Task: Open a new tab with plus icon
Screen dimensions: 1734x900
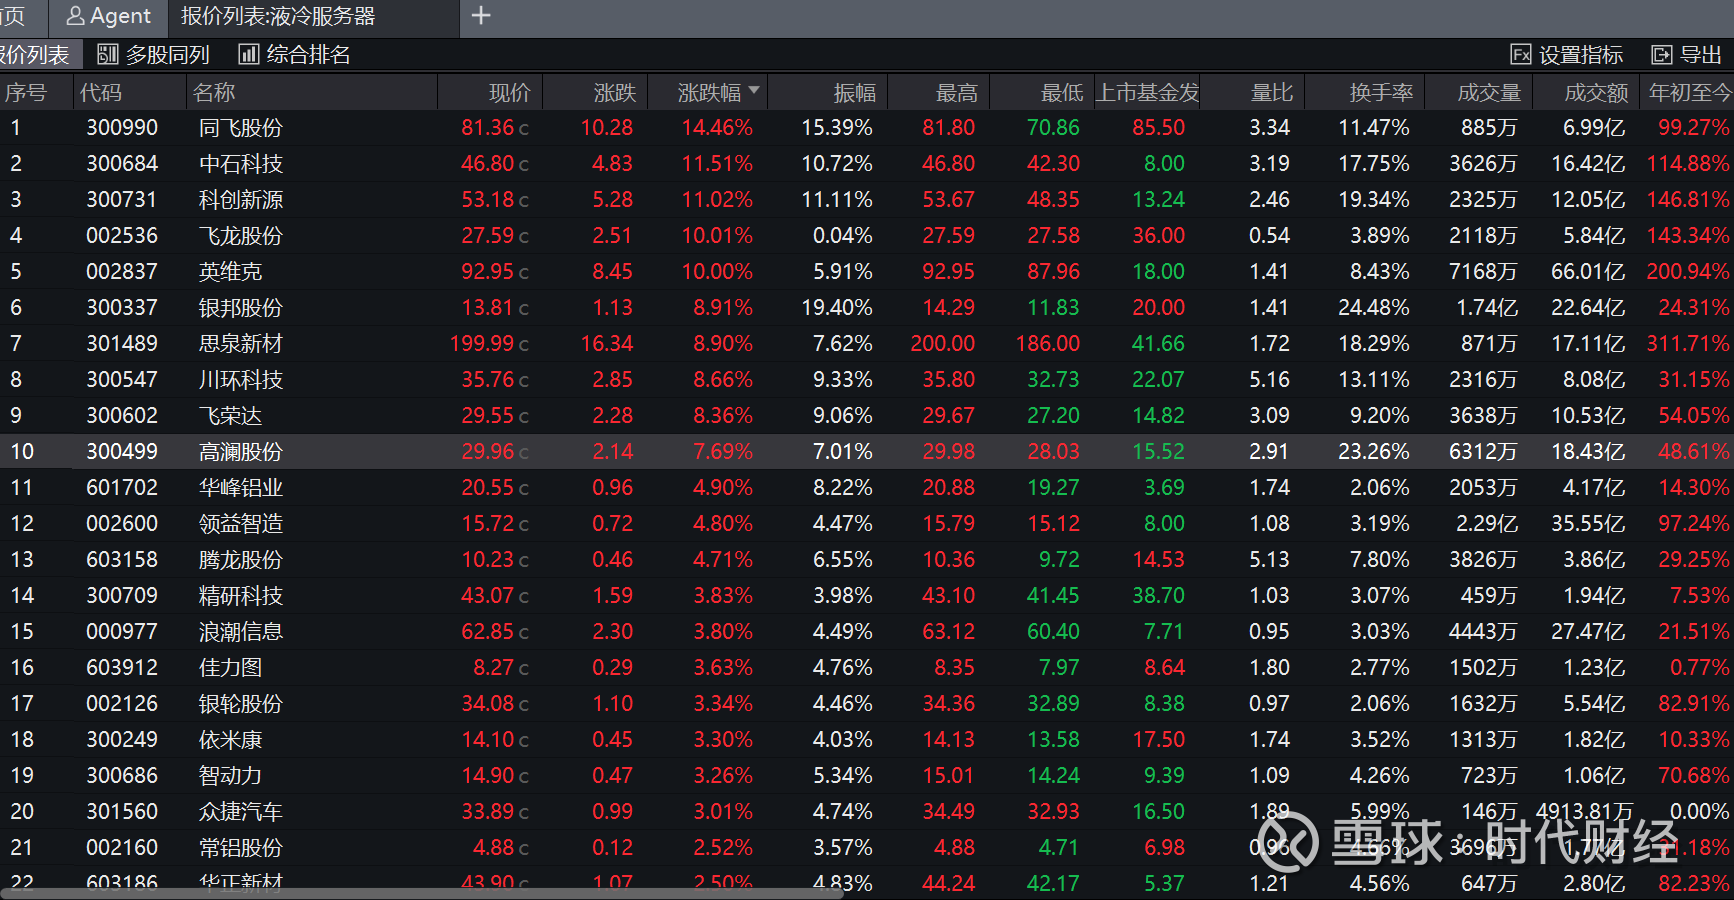Action: click(x=481, y=16)
